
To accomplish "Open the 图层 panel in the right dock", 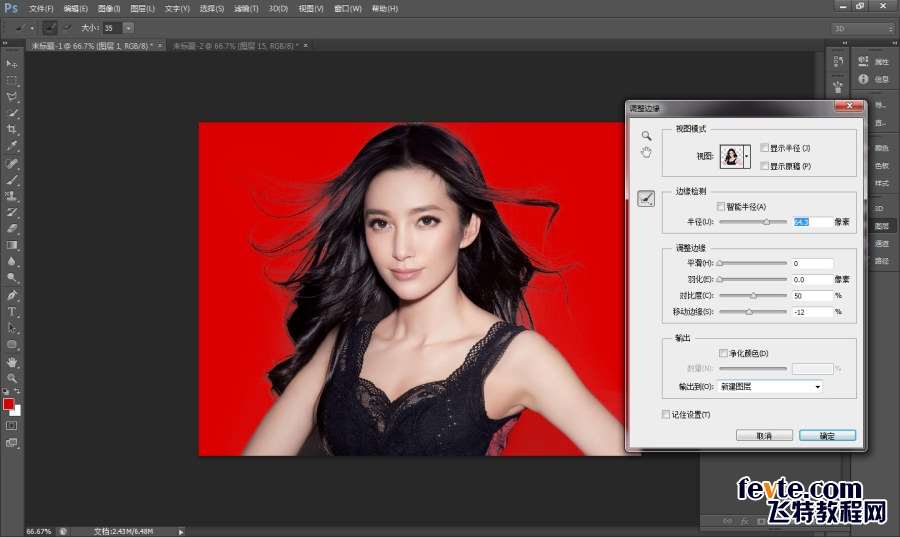I will pos(881,225).
